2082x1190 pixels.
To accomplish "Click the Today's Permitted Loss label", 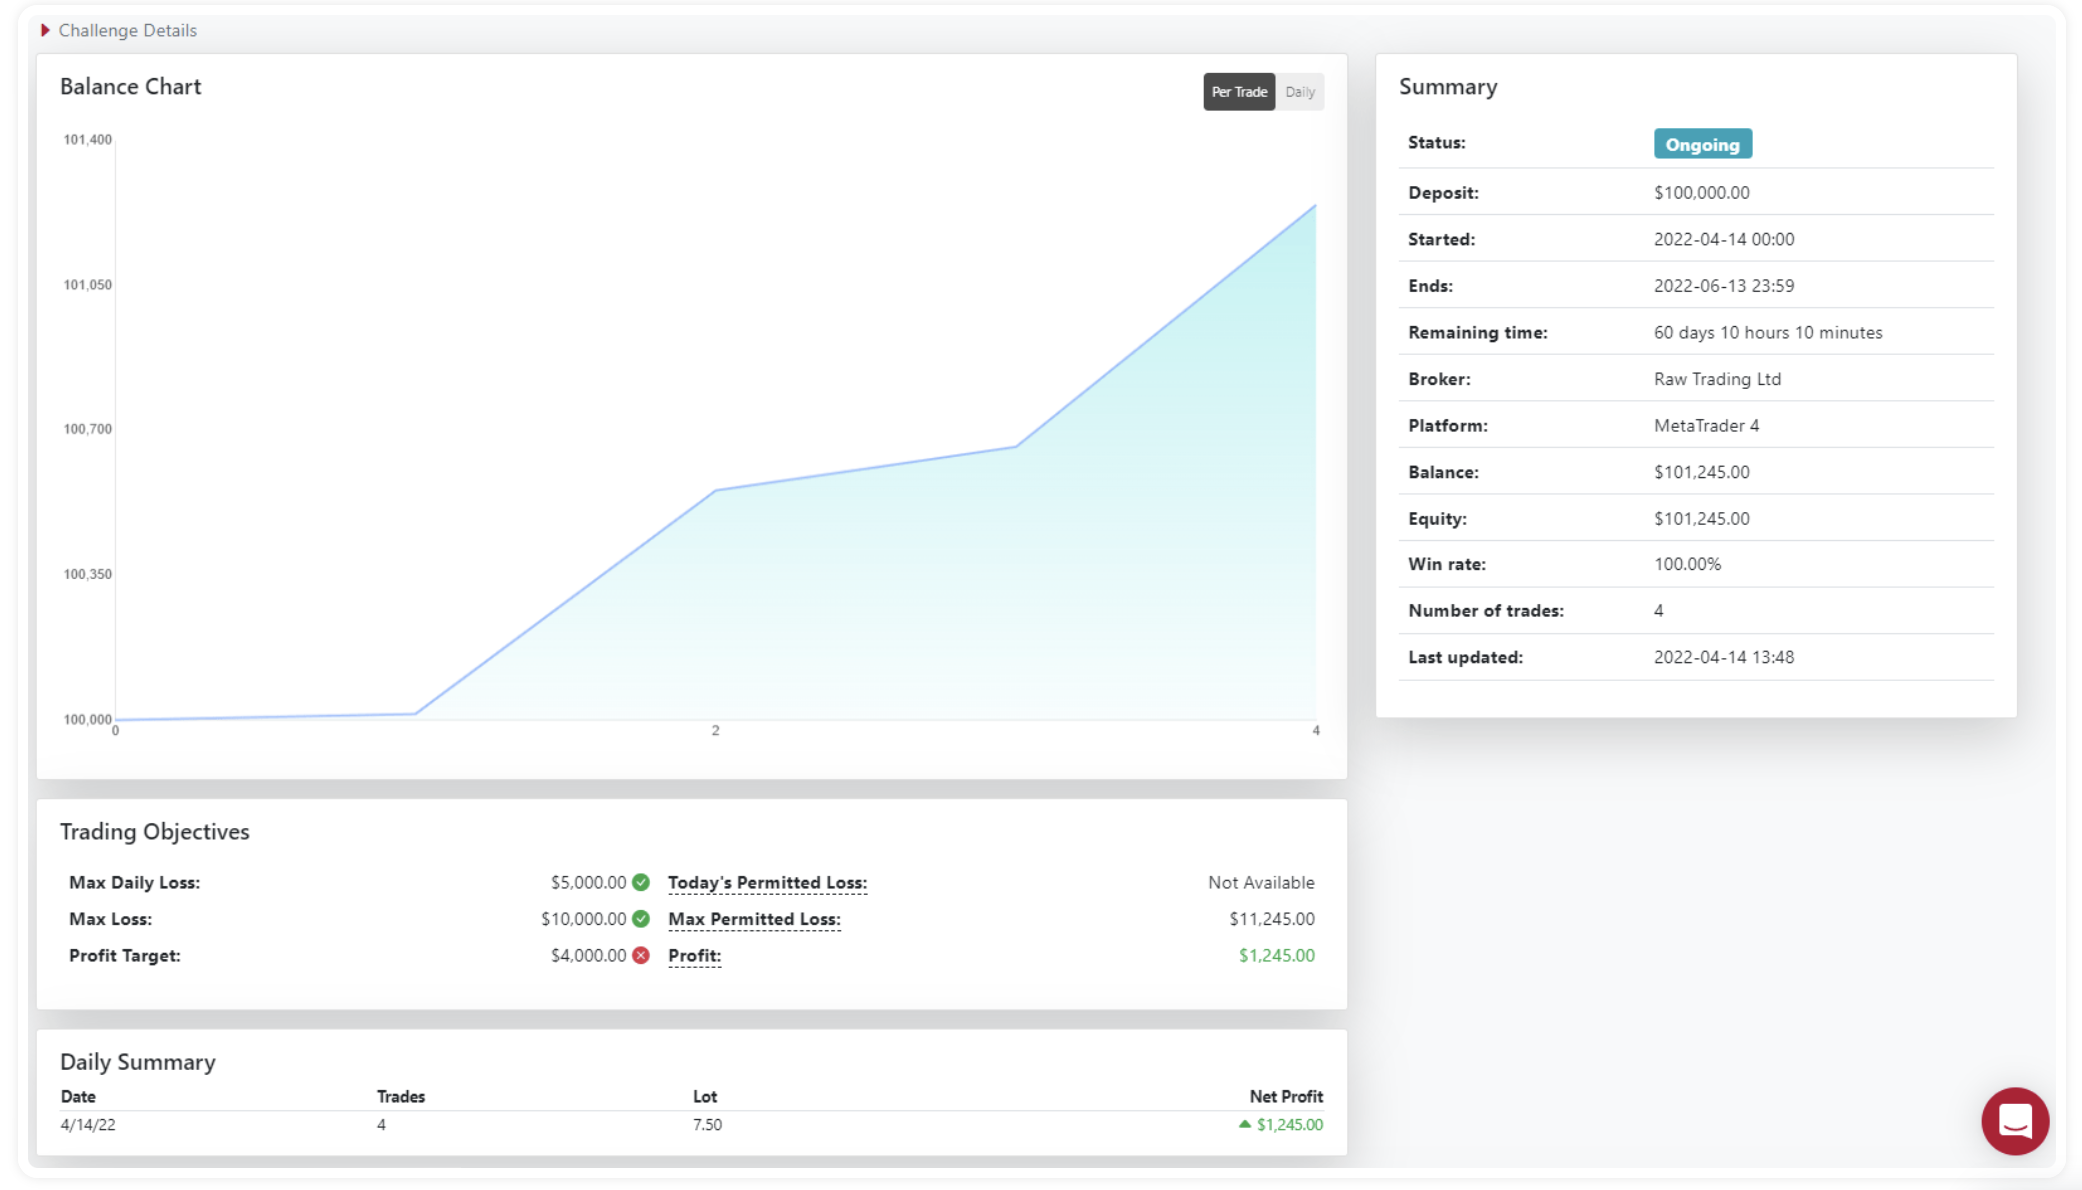I will [767, 883].
